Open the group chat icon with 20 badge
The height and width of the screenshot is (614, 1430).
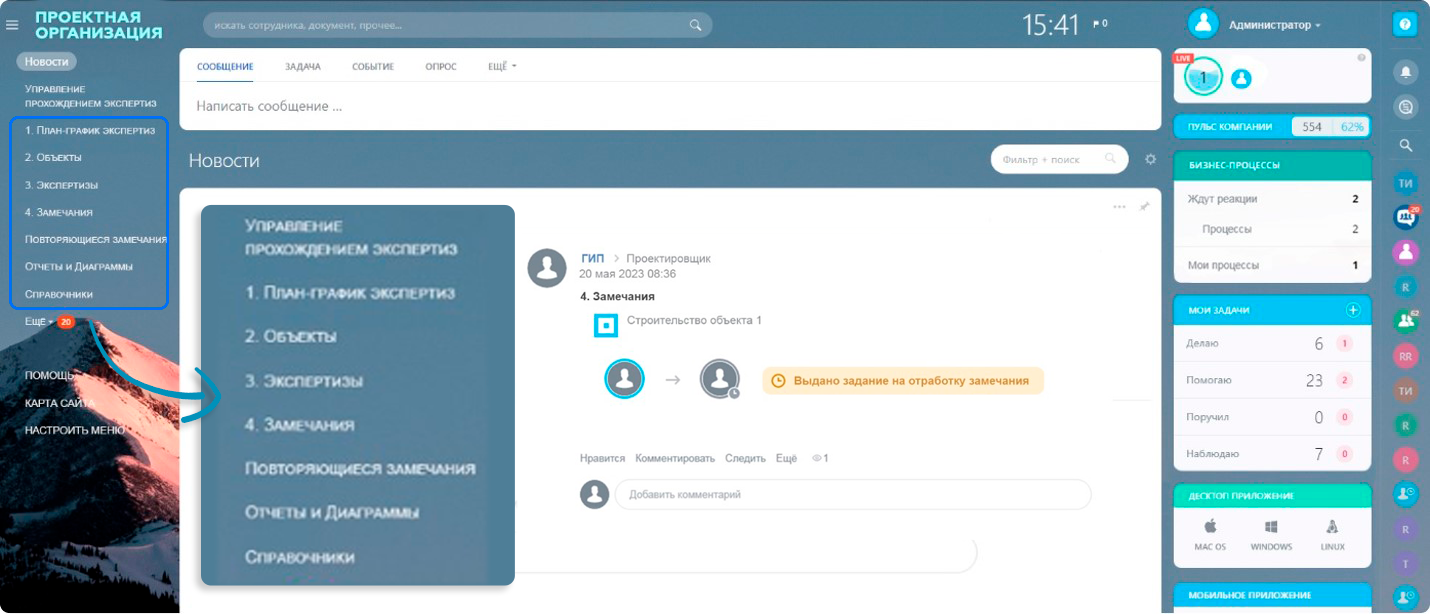pos(1405,216)
